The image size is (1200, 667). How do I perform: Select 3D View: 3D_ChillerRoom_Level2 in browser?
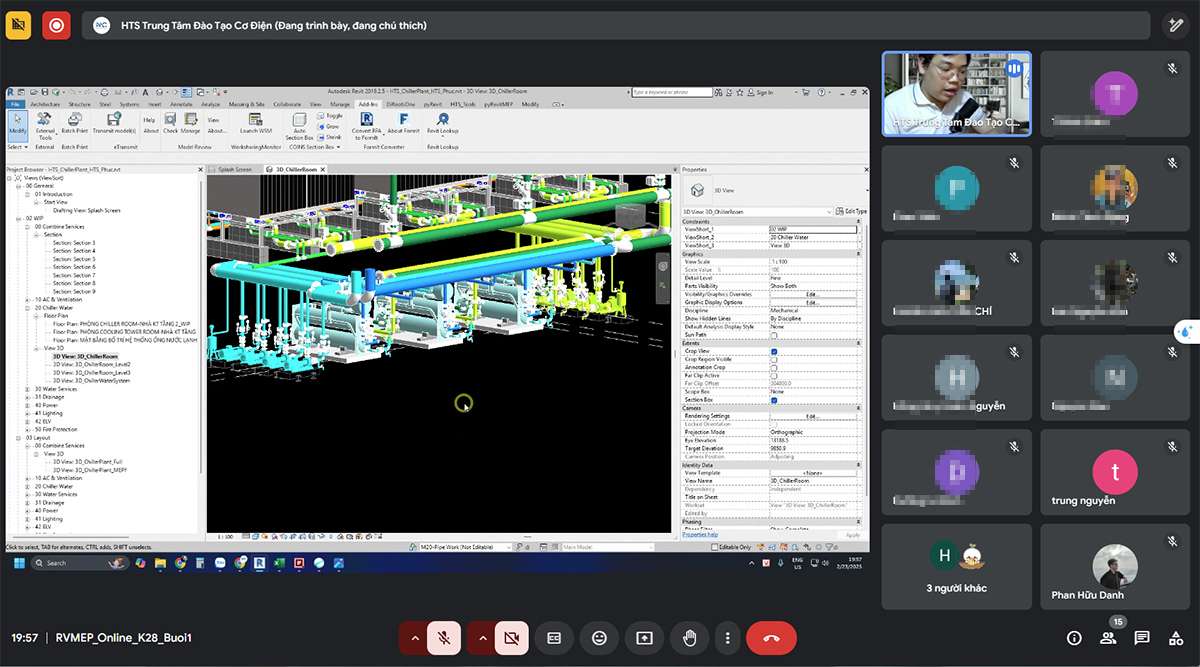point(92,365)
